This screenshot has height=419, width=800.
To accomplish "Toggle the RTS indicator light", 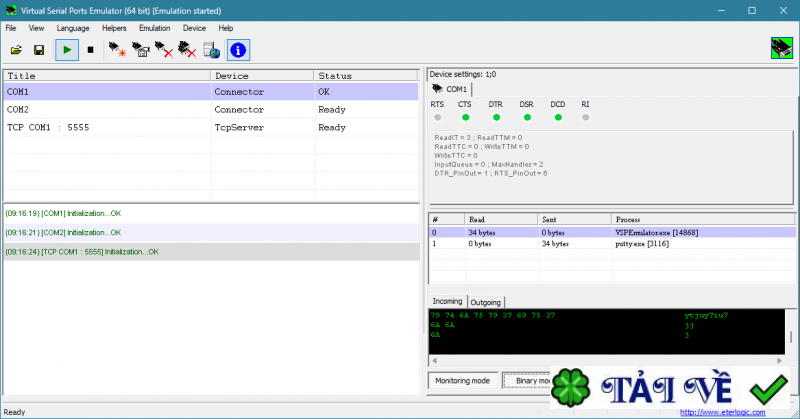I will pos(437,117).
